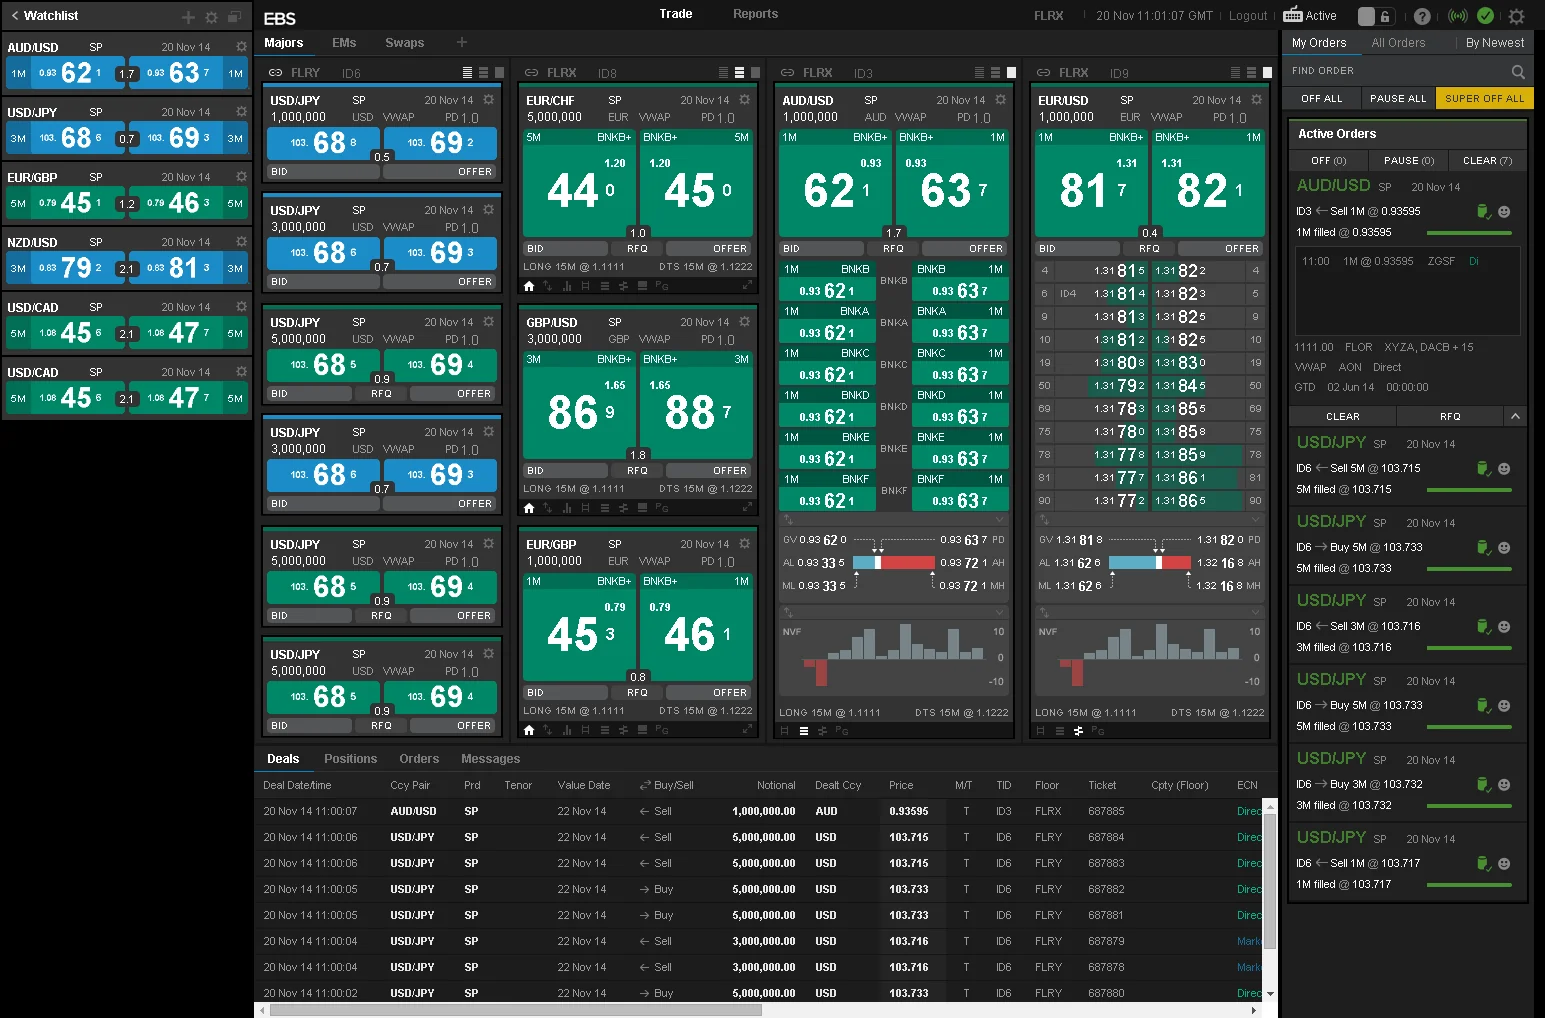Screen dimensions: 1545x1018
Task: Click the SUPER OFF ALL button
Action: click(1484, 98)
